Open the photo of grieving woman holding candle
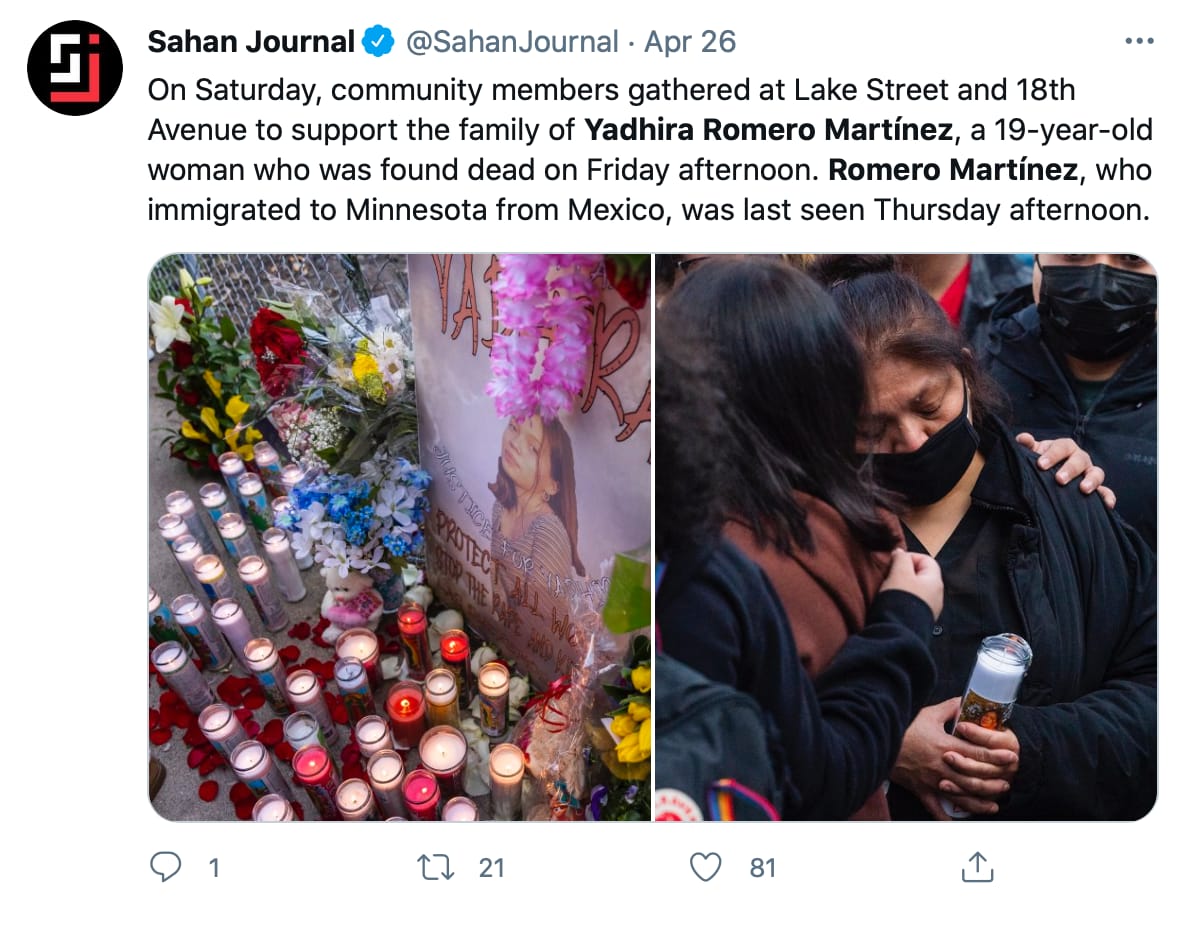This screenshot has width=1188, height=938. 906,537
